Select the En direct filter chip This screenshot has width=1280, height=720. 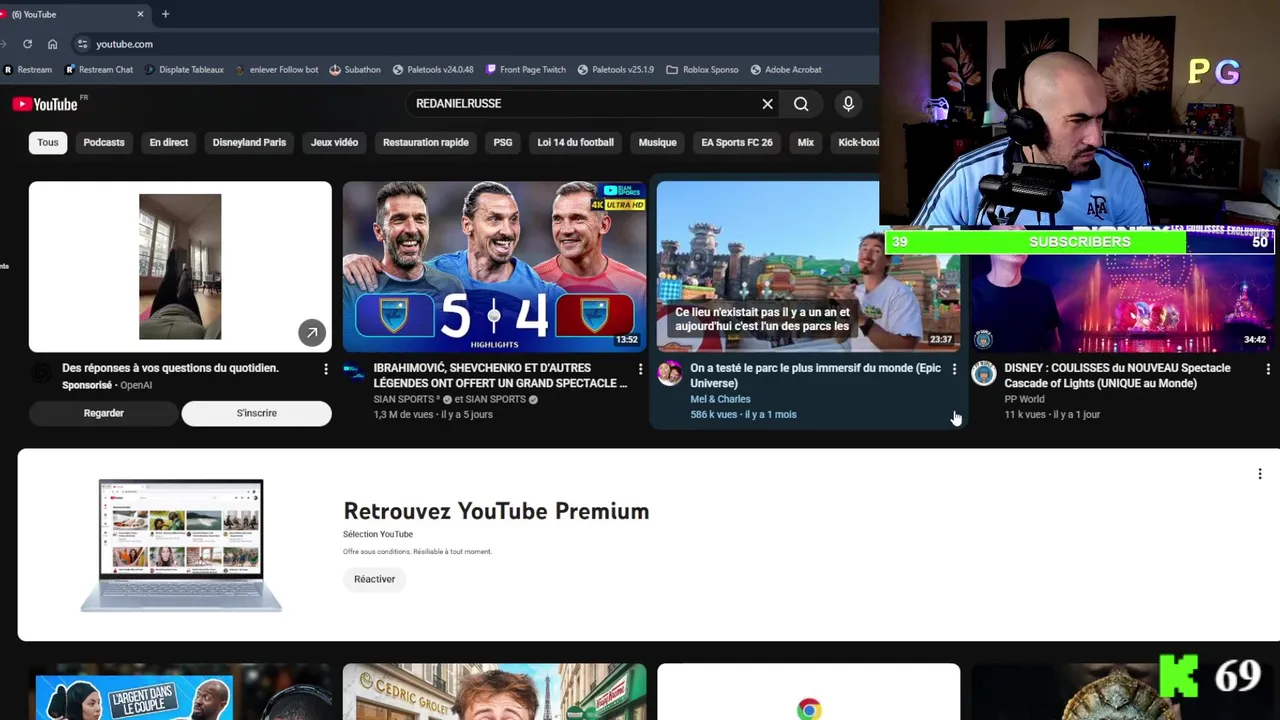click(169, 142)
